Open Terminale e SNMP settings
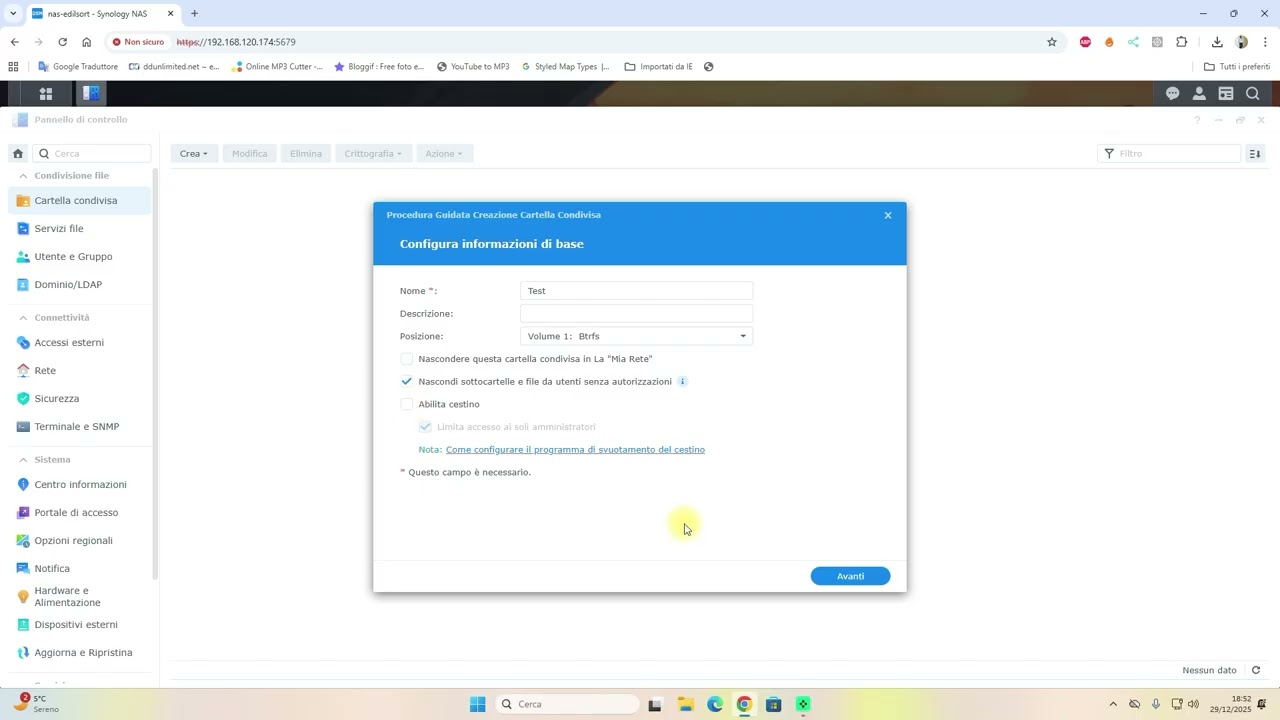The width and height of the screenshot is (1280, 720). click(x=80, y=427)
